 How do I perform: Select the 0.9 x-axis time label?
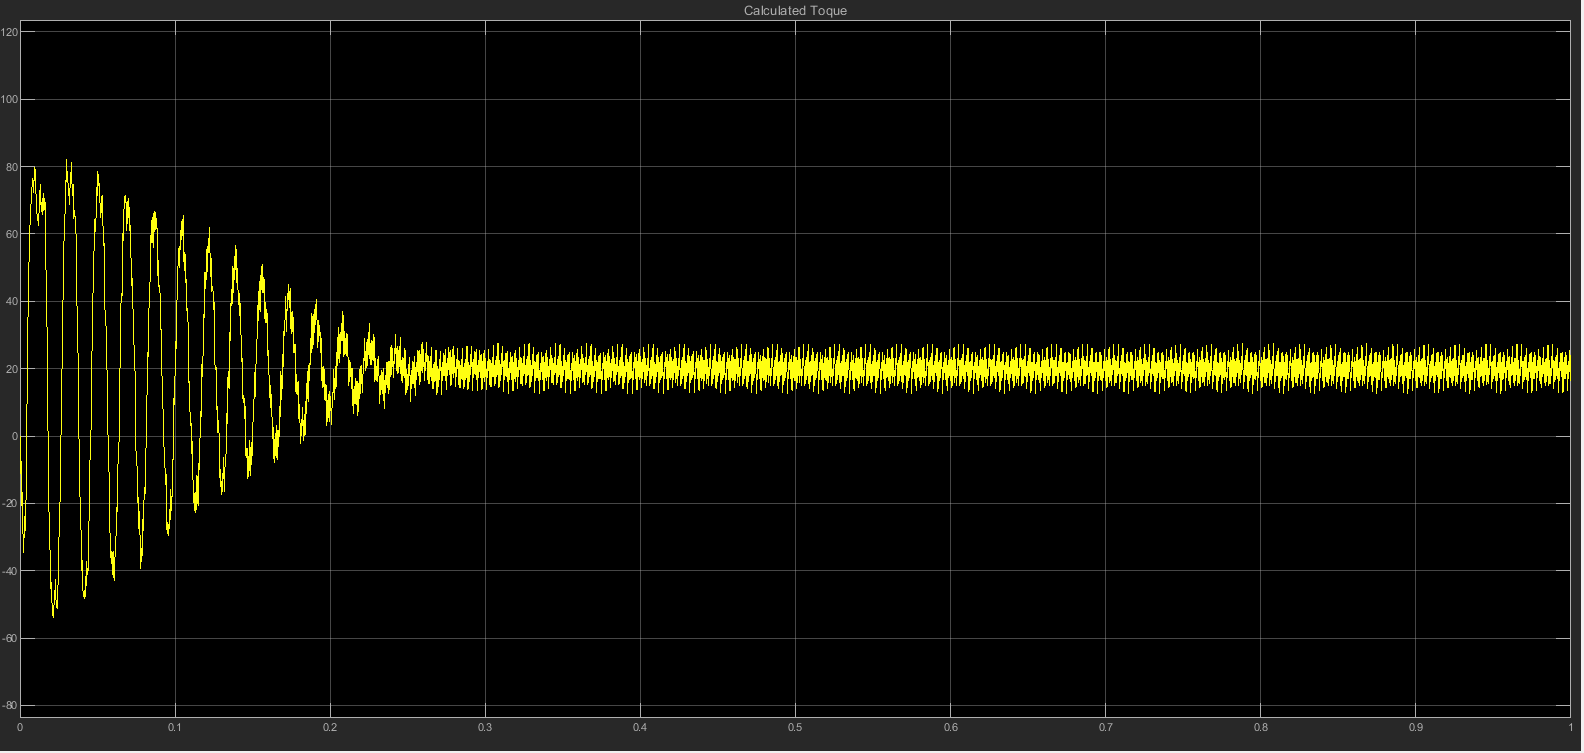coord(1416,727)
